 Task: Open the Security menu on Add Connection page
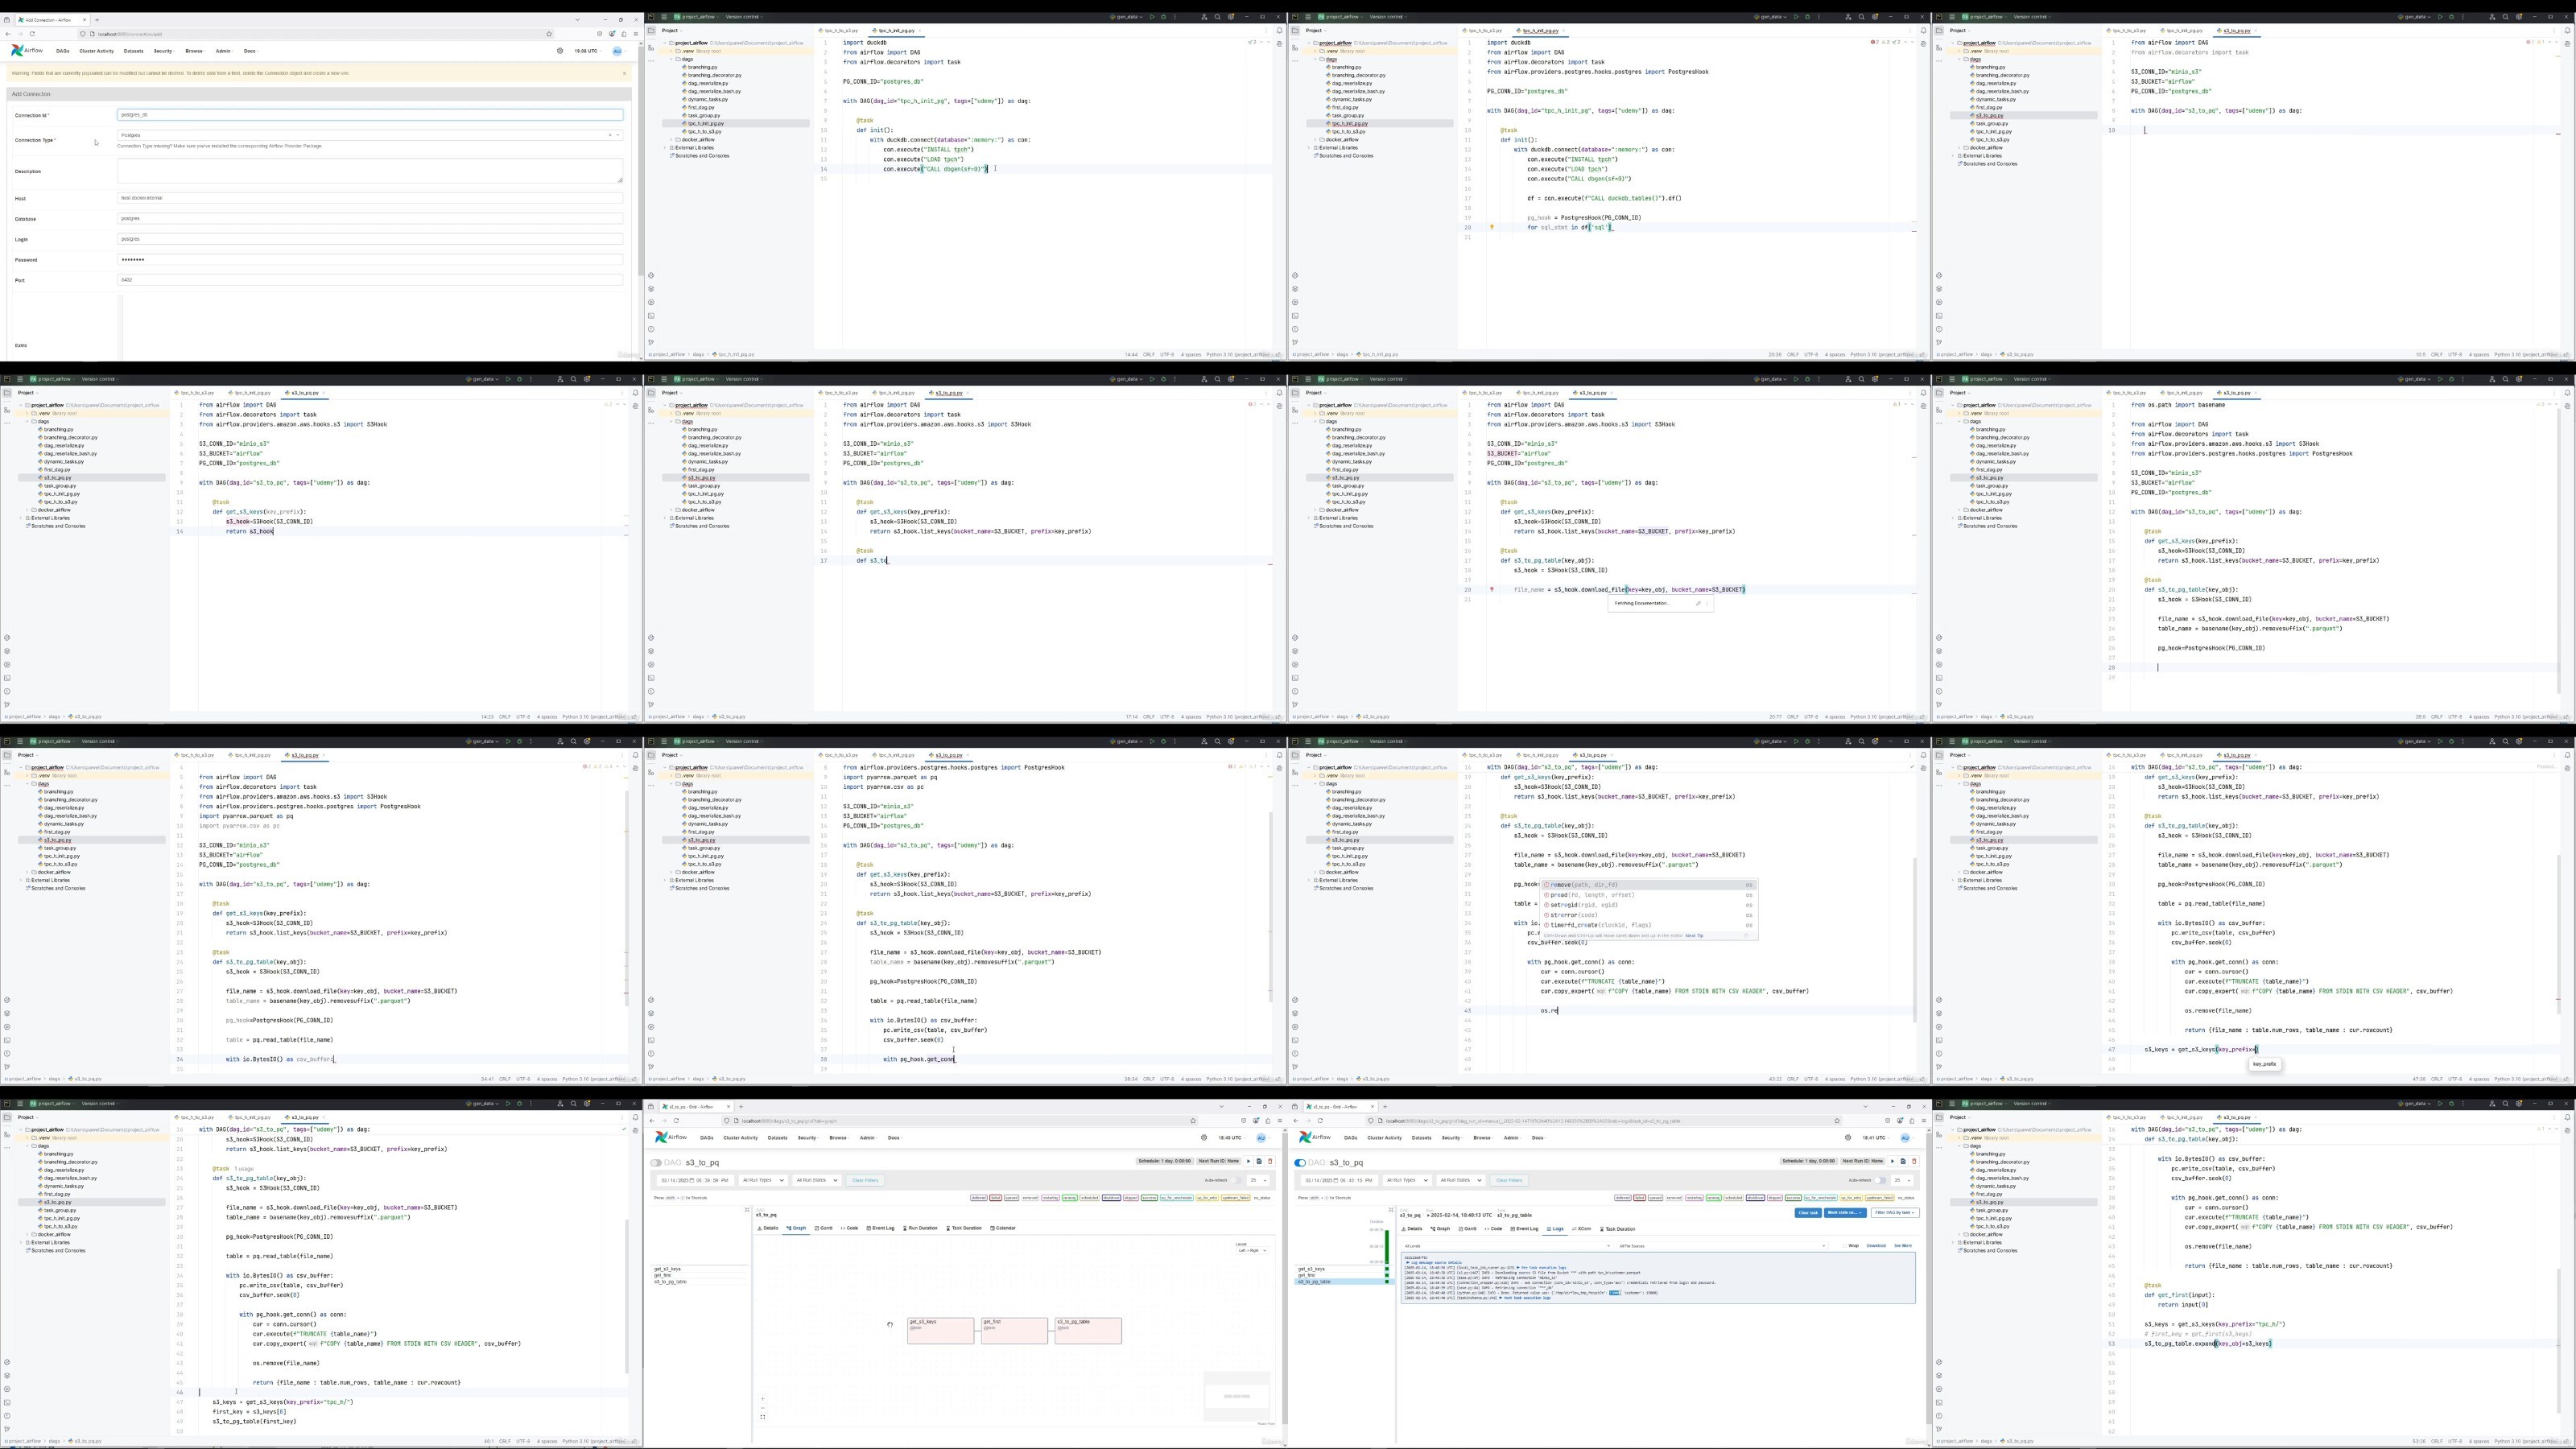(x=164, y=51)
